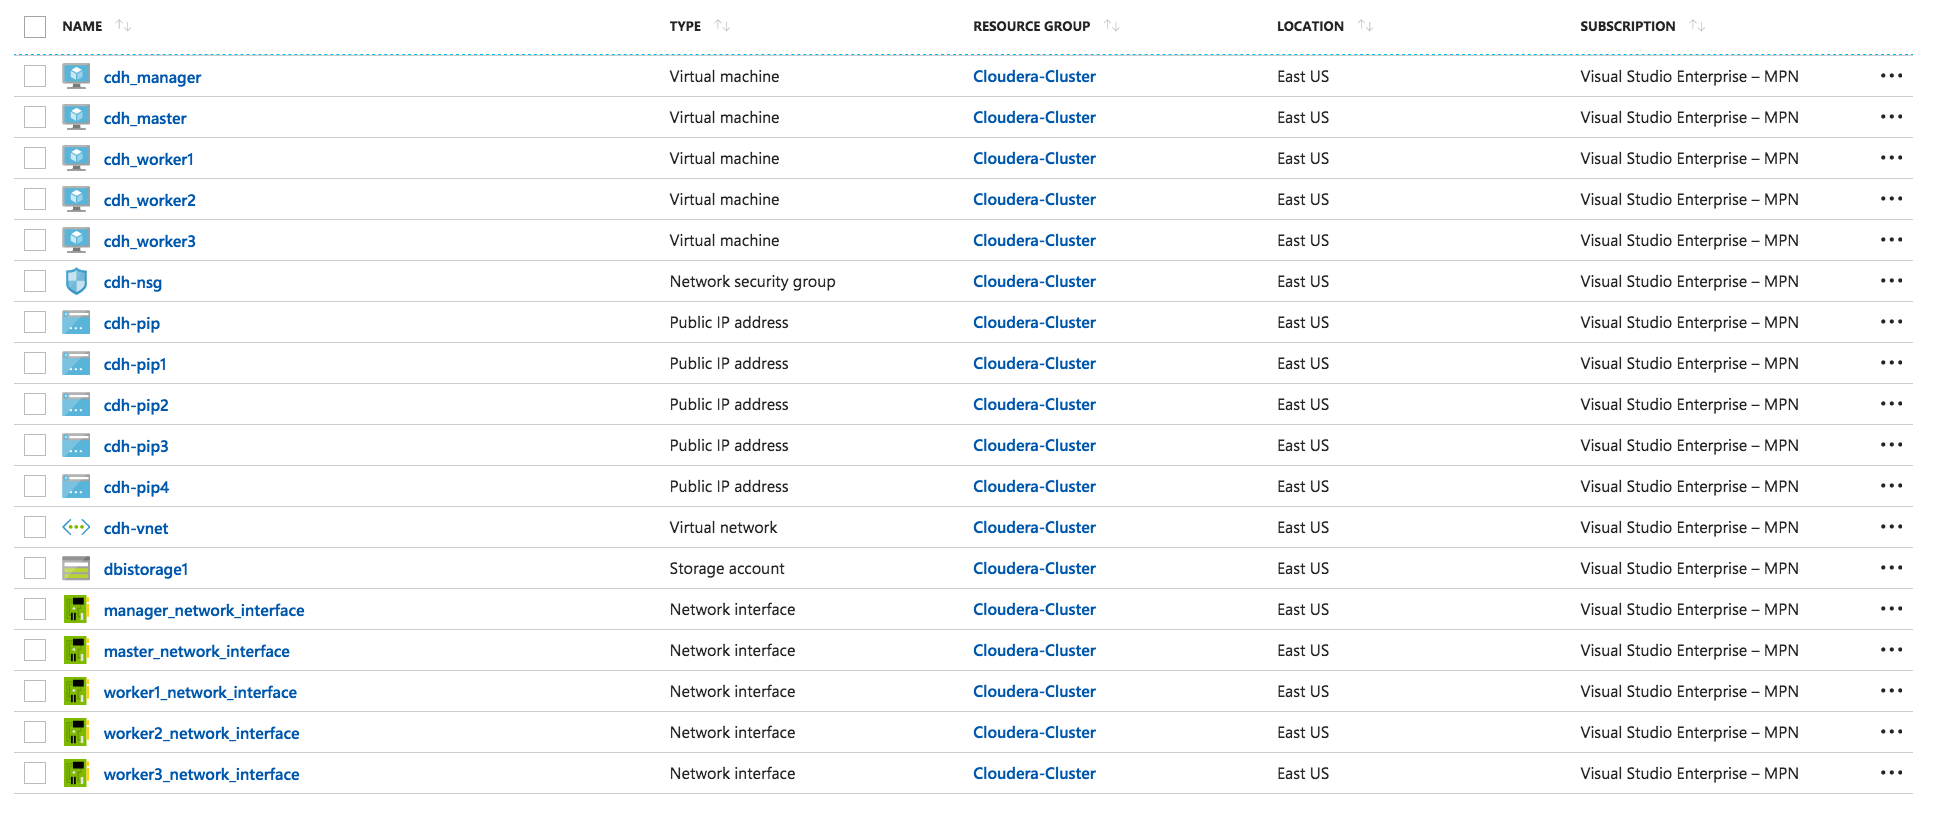Select the worker3_network_interface row checkbox
This screenshot has width=1940, height=820.
(x=35, y=773)
